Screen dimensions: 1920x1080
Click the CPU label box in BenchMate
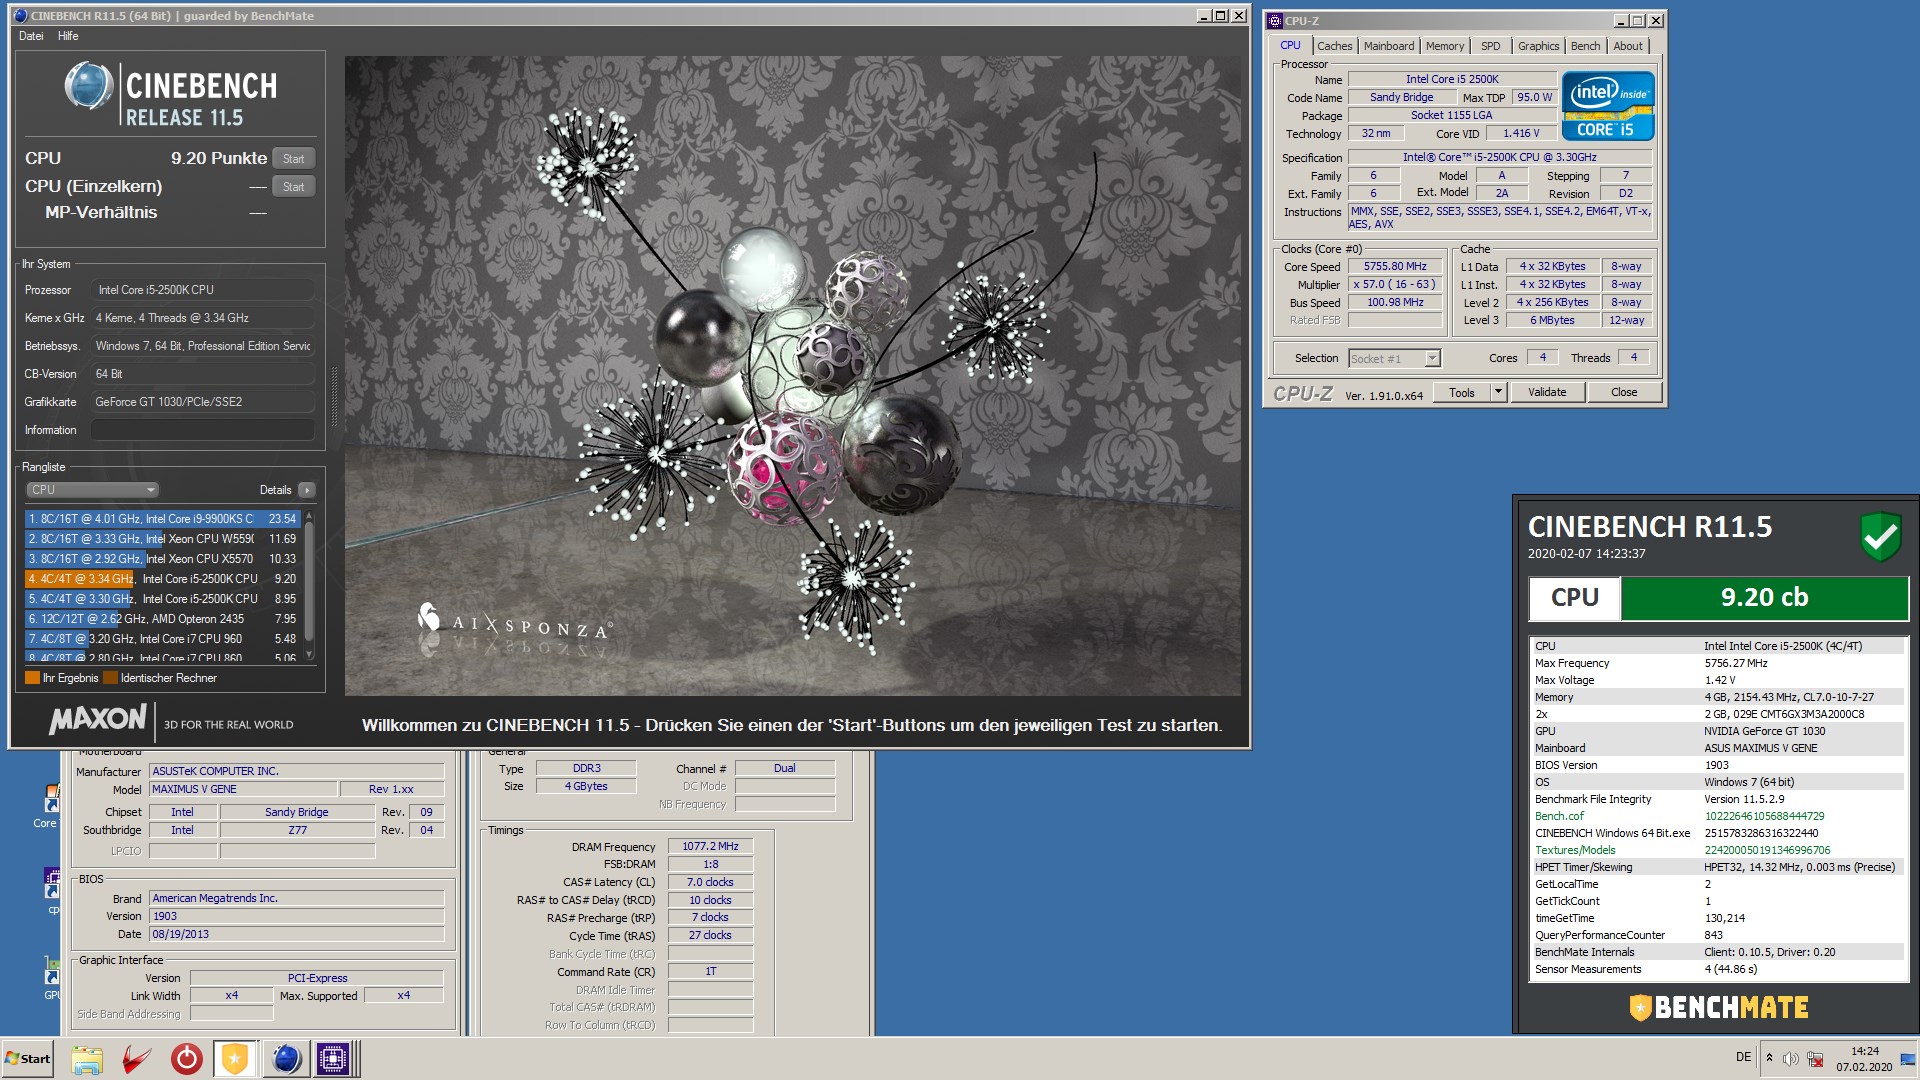coord(1575,598)
